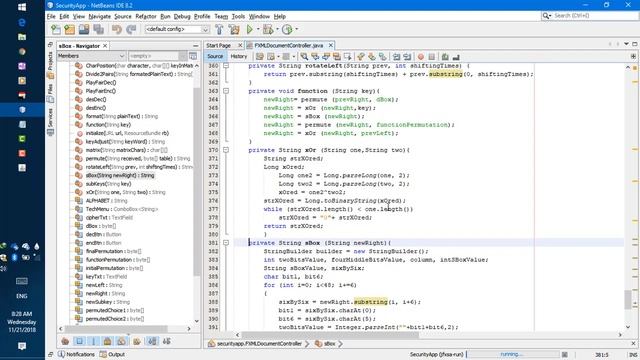The image size is (640, 360).
Task: Open the Output window button
Action: 112,354
